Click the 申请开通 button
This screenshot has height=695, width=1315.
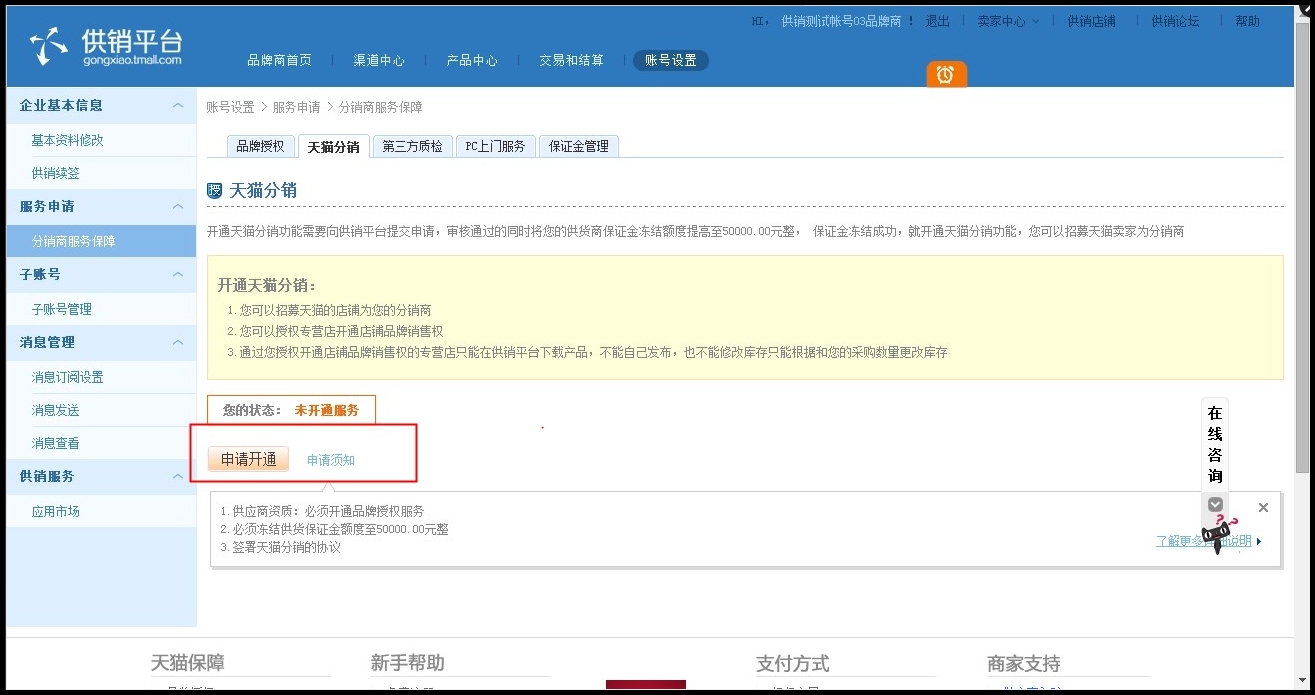[x=249, y=459]
